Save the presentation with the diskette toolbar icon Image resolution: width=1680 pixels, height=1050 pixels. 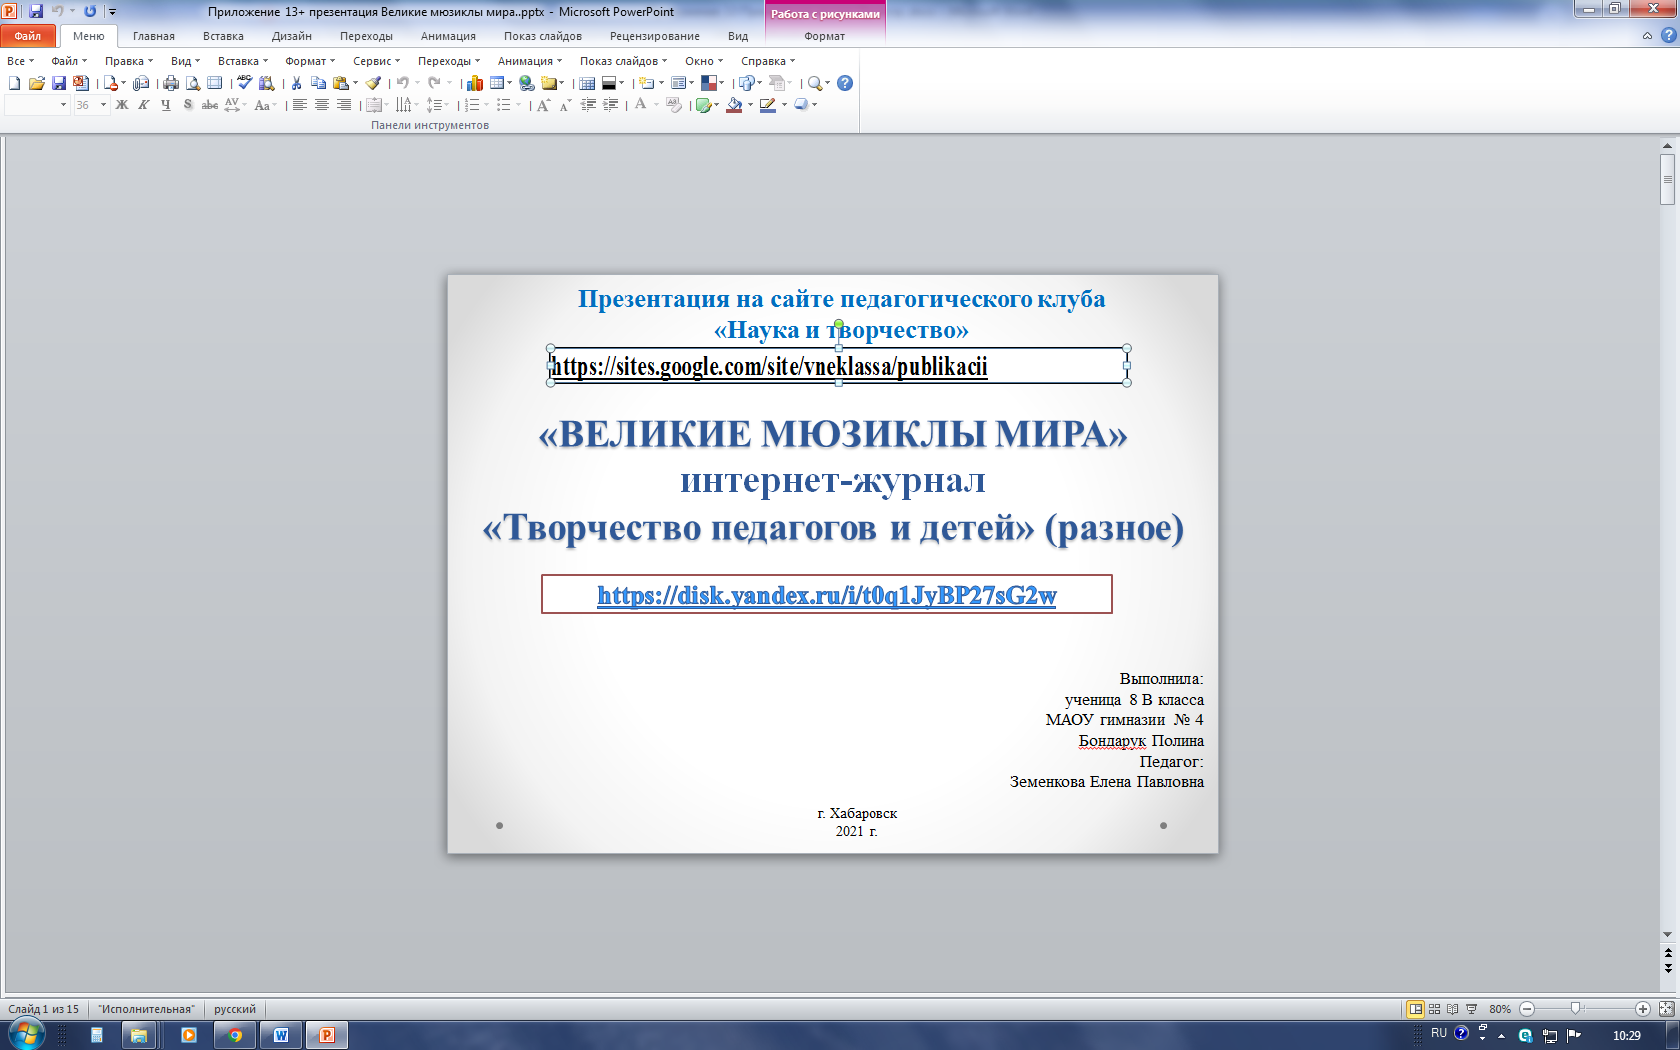59,83
